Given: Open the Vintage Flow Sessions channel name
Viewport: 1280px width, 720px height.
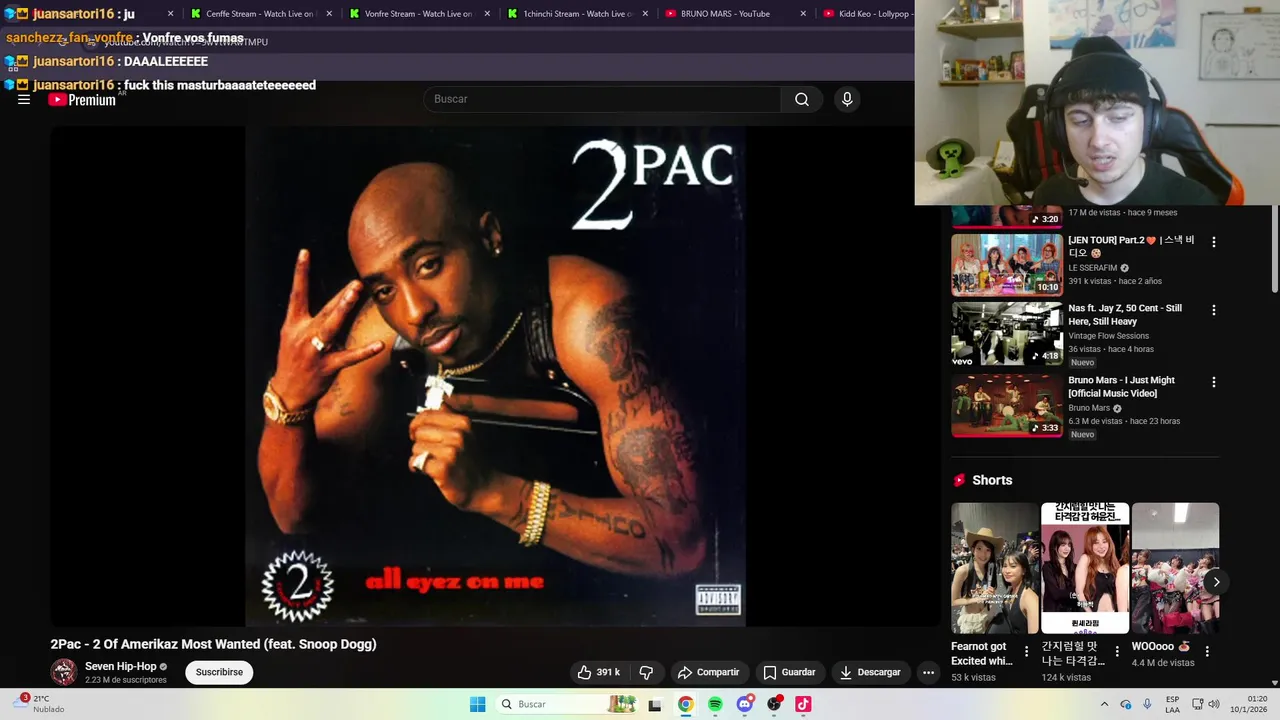Looking at the screenshot, I should click(x=1108, y=336).
